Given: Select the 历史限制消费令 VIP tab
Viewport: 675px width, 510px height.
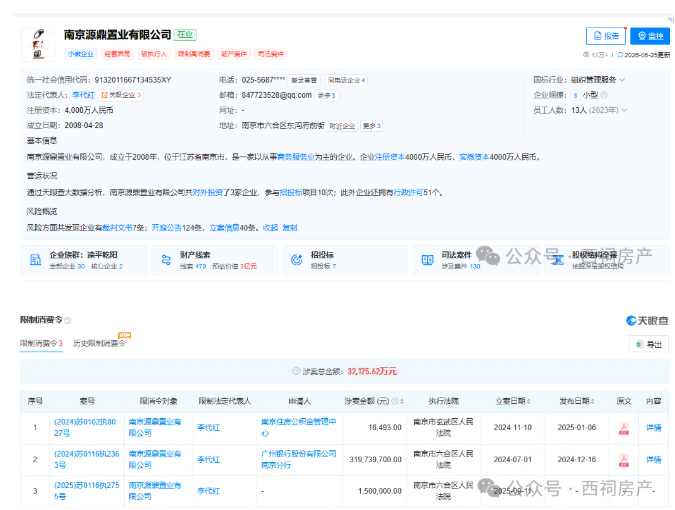Looking at the screenshot, I should [x=99, y=343].
